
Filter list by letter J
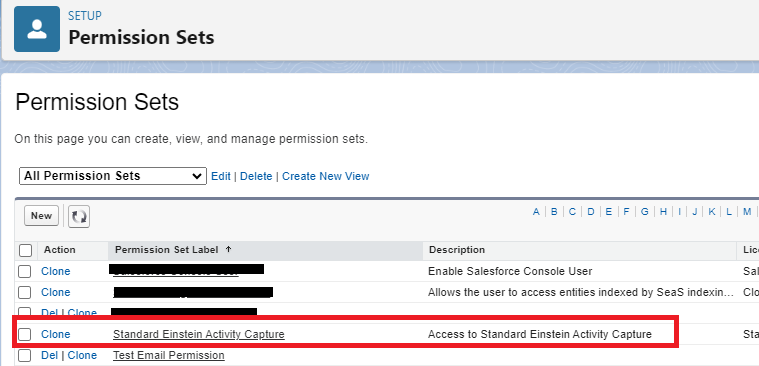click(x=695, y=212)
